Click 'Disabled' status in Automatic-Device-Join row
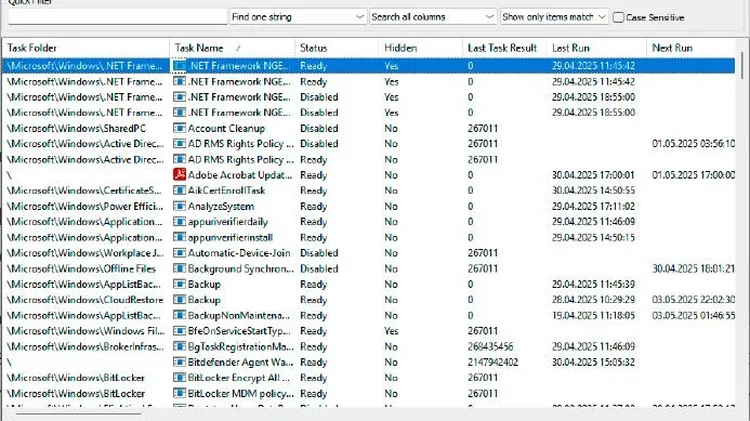The height and width of the screenshot is (421, 750). click(x=319, y=253)
